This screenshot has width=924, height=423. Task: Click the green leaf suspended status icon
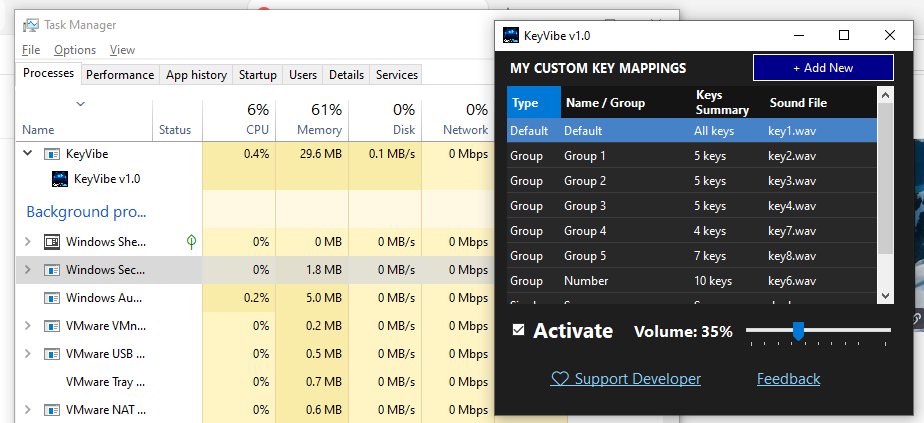pyautogui.click(x=190, y=242)
